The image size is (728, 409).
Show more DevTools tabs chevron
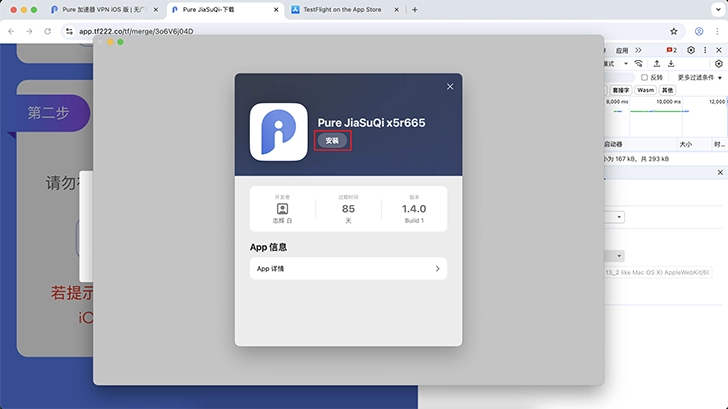tap(638, 50)
